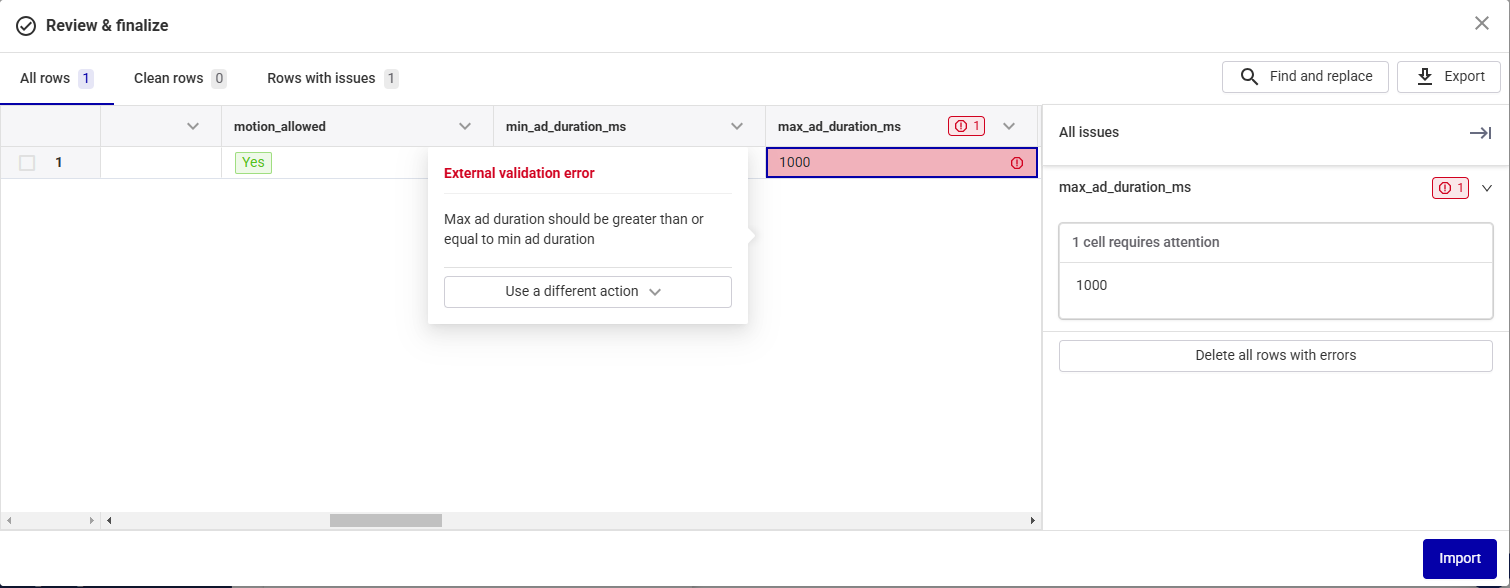Click the Find and replace magnifier icon

(x=1249, y=77)
